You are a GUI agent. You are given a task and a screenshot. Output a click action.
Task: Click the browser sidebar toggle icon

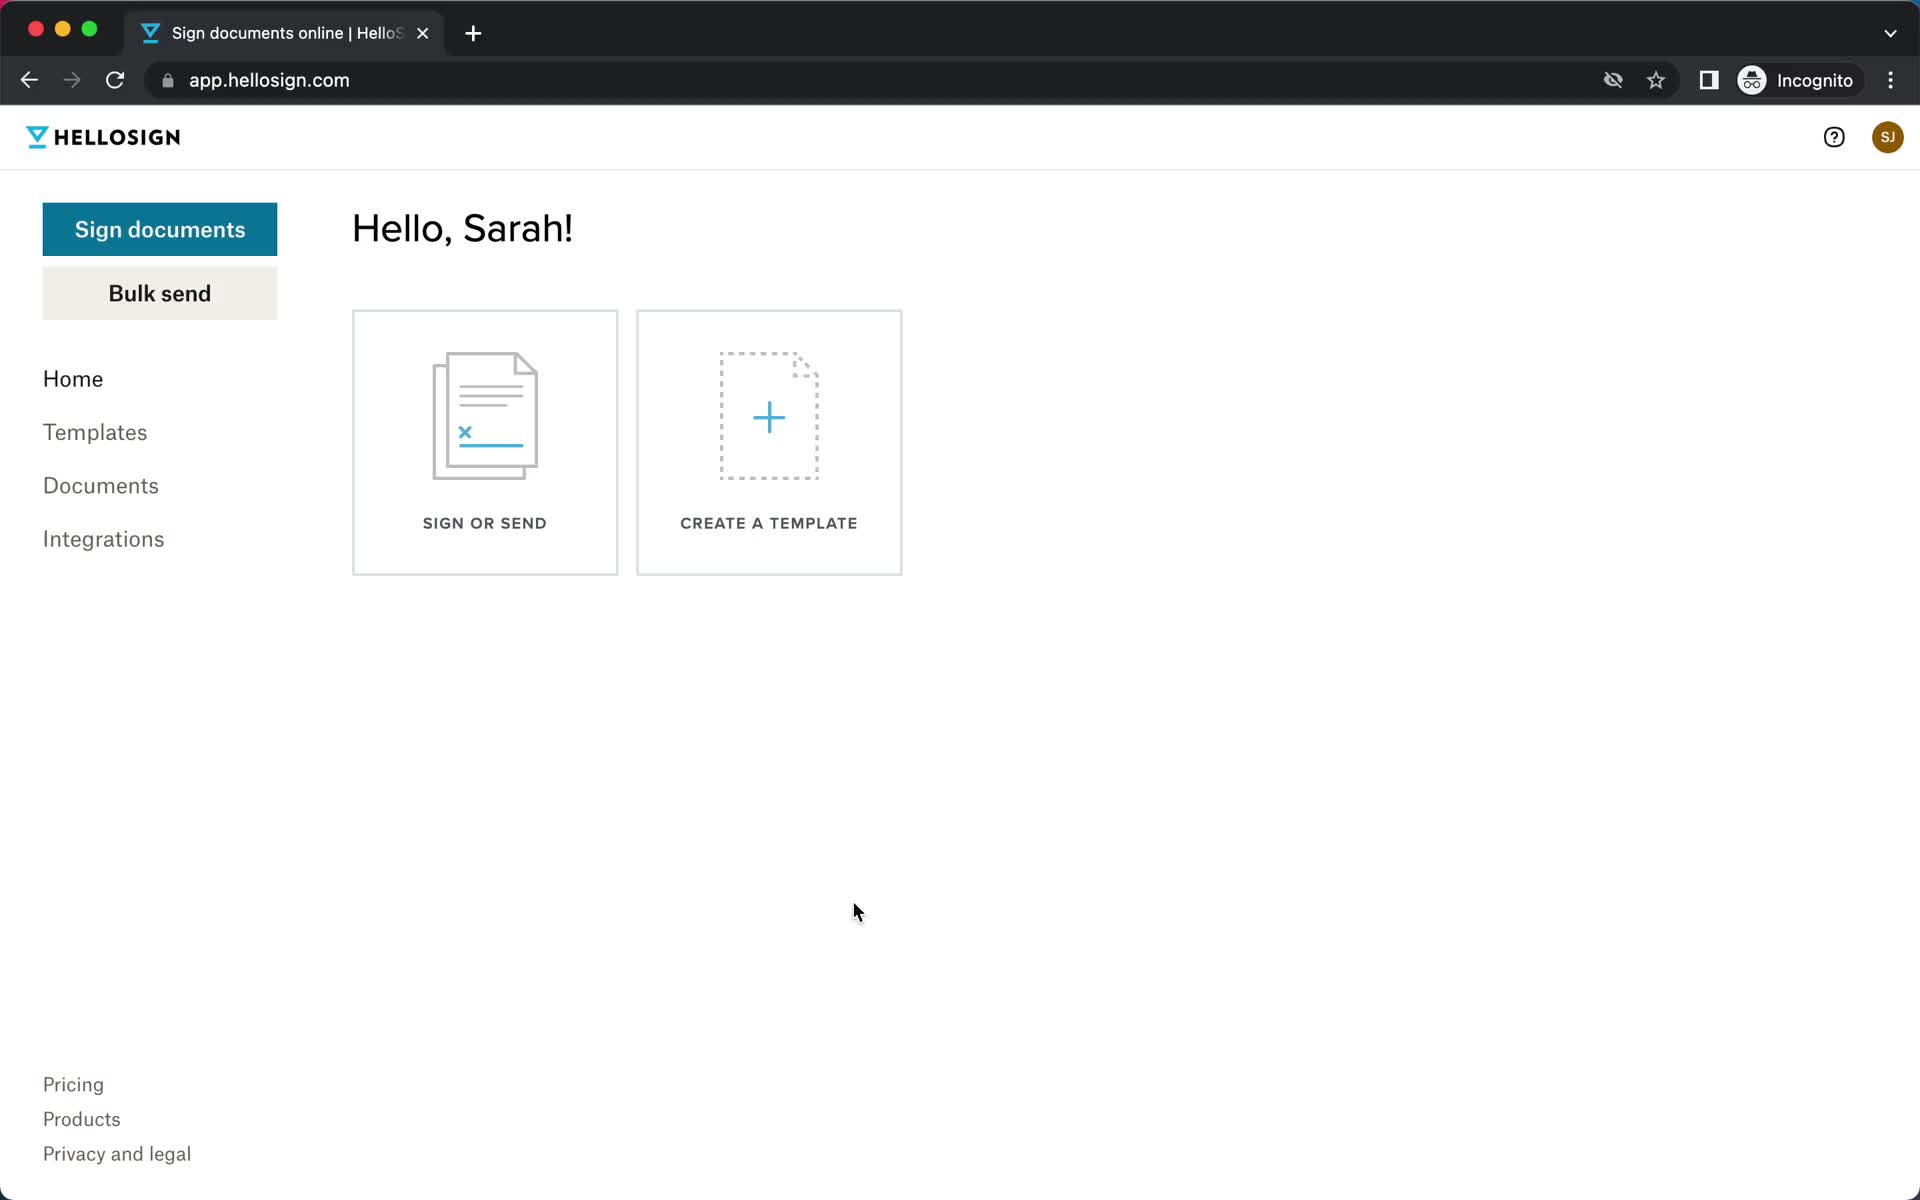point(1710,80)
